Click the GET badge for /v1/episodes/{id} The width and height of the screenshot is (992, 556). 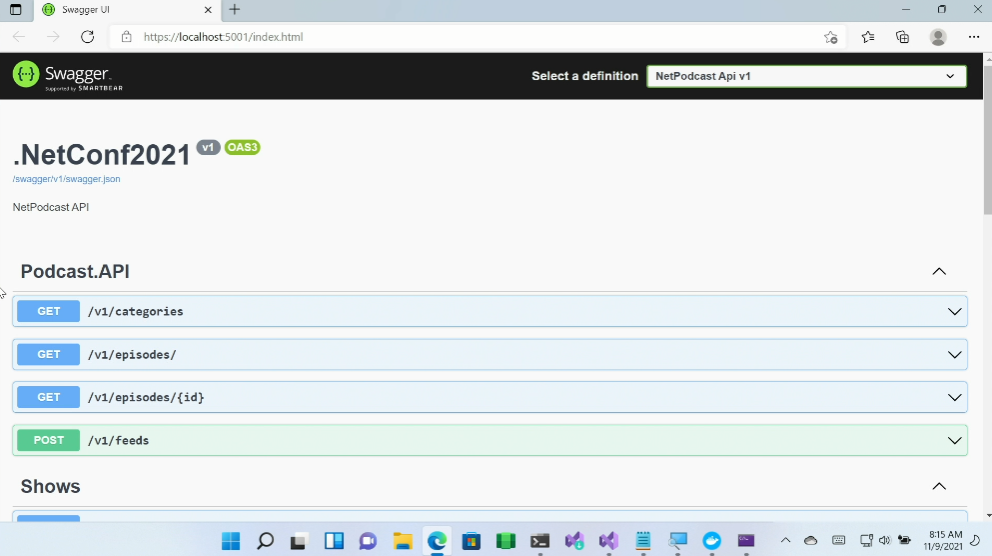coord(49,397)
